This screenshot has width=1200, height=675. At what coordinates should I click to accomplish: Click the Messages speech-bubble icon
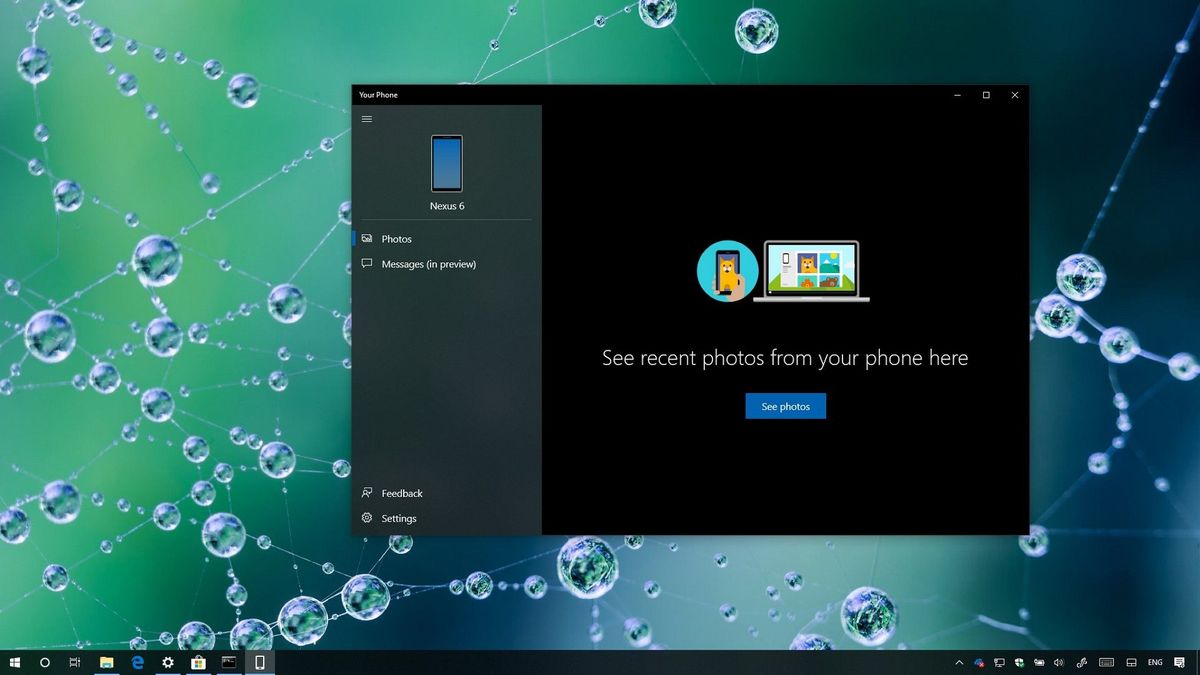coord(367,264)
